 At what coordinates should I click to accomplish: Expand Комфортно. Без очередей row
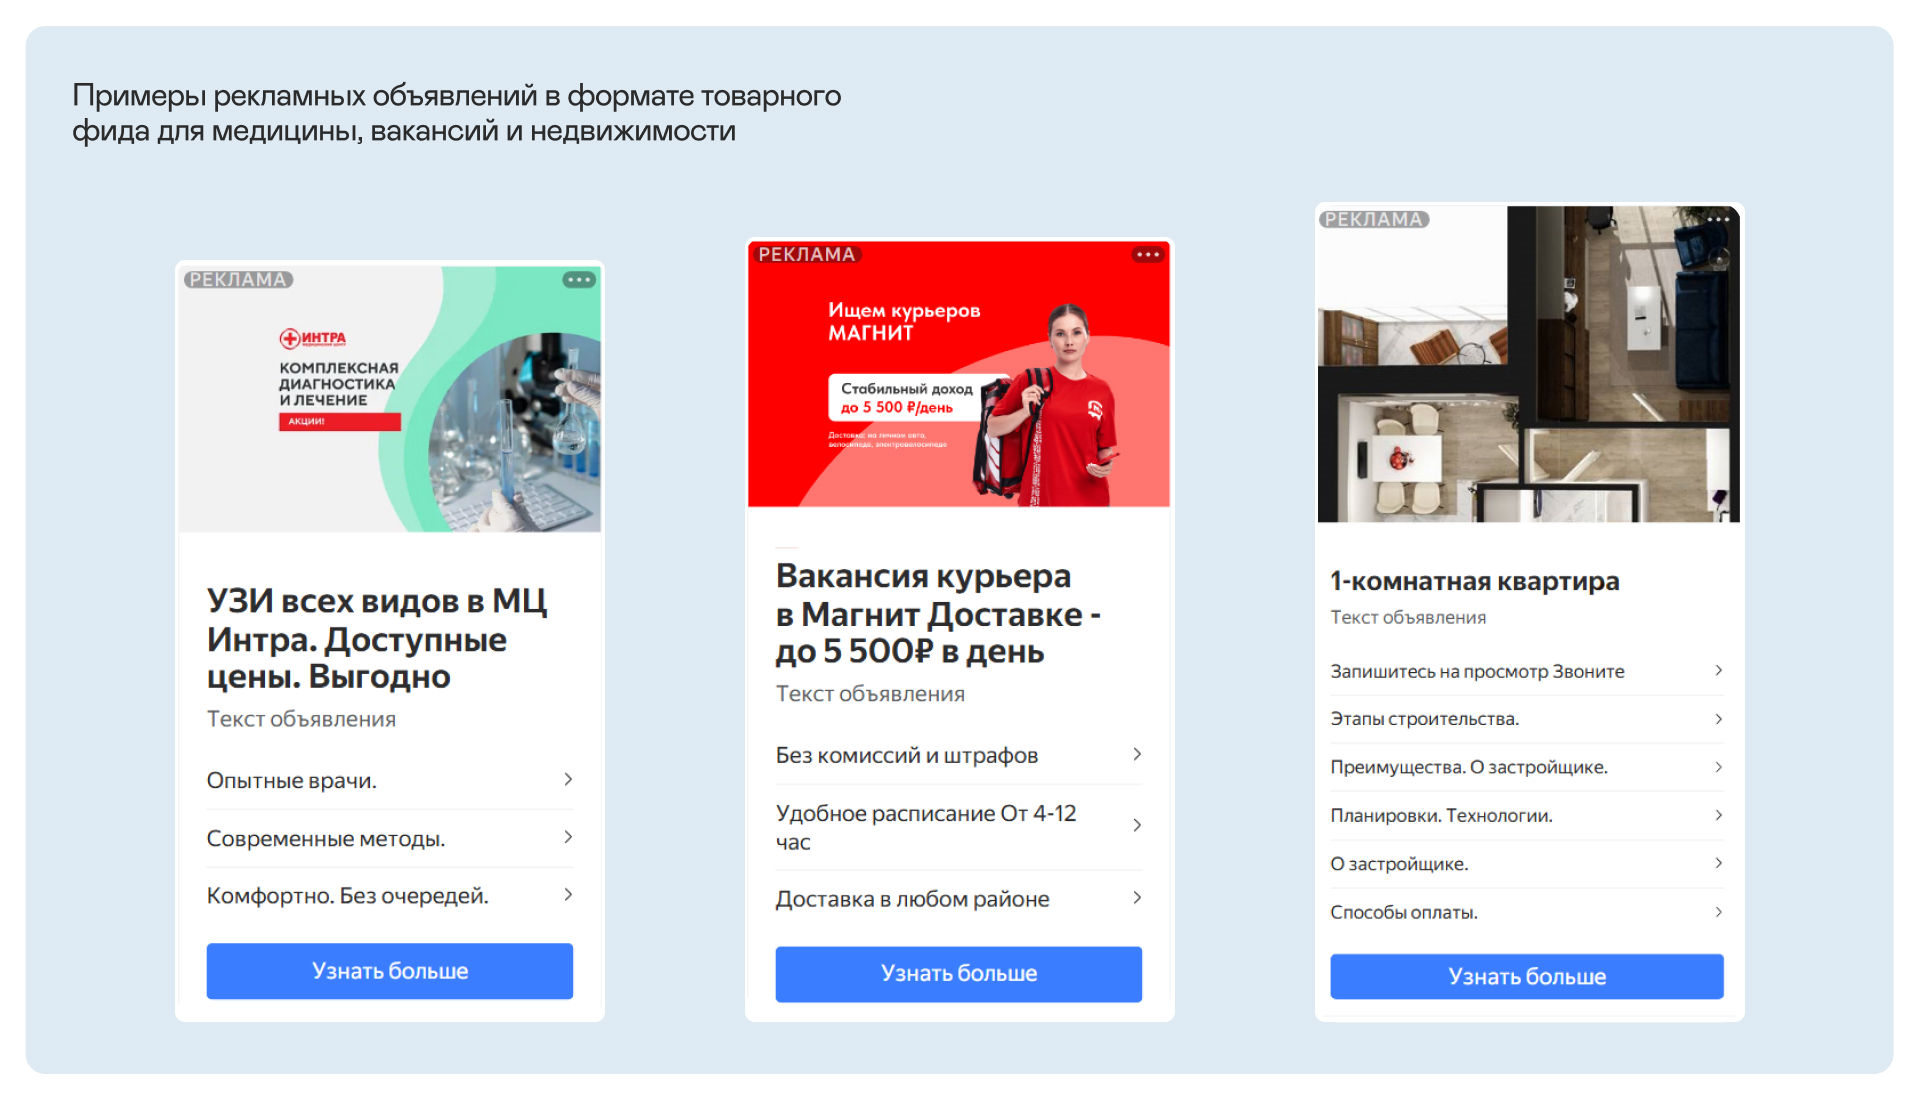[x=390, y=895]
